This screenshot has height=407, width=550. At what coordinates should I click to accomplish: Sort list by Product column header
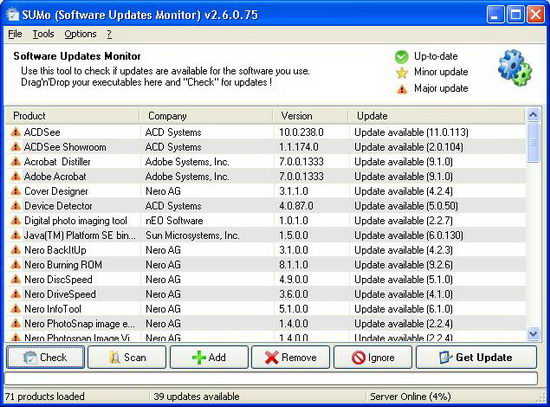tap(72, 116)
